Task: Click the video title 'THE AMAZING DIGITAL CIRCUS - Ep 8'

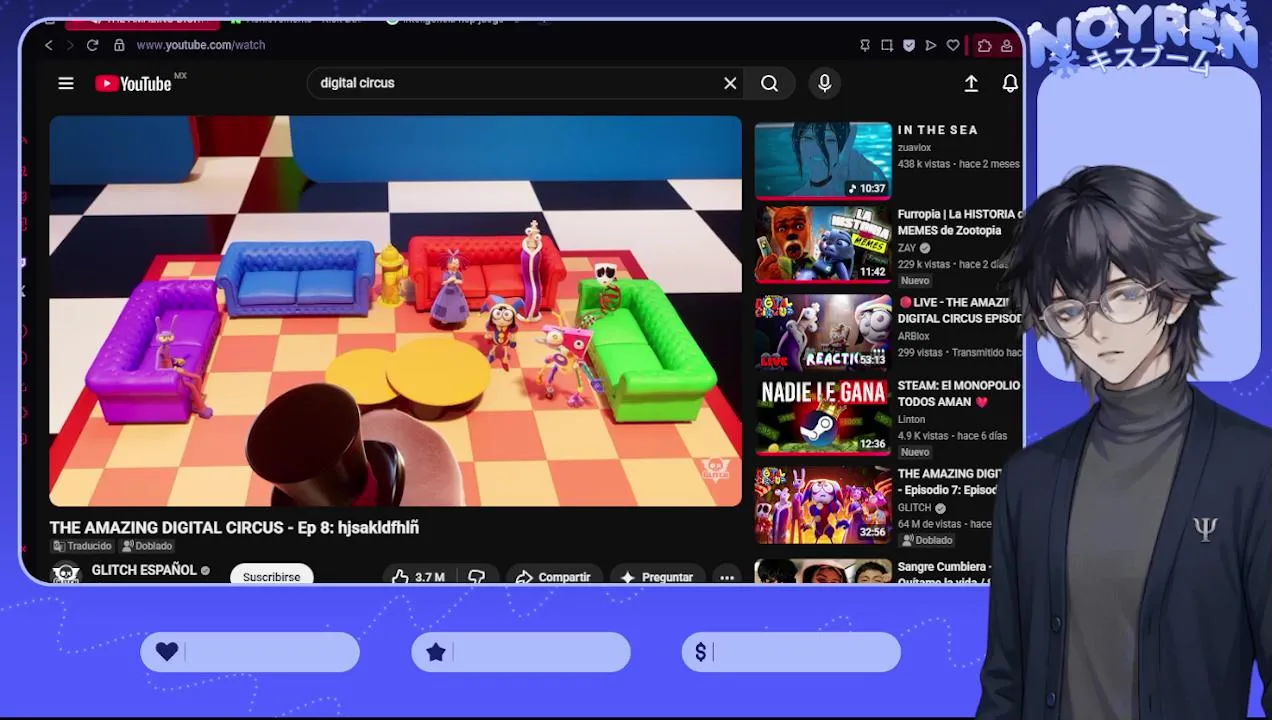Action: tap(234, 527)
